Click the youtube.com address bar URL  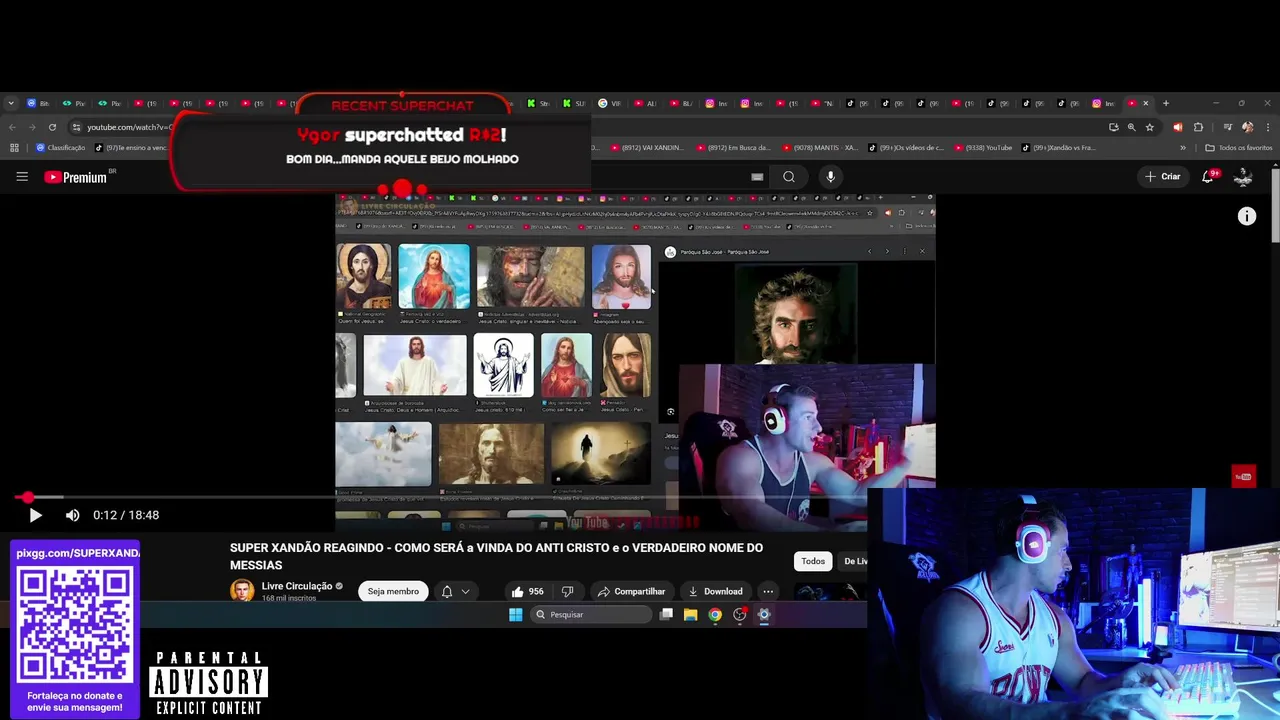pos(129,127)
